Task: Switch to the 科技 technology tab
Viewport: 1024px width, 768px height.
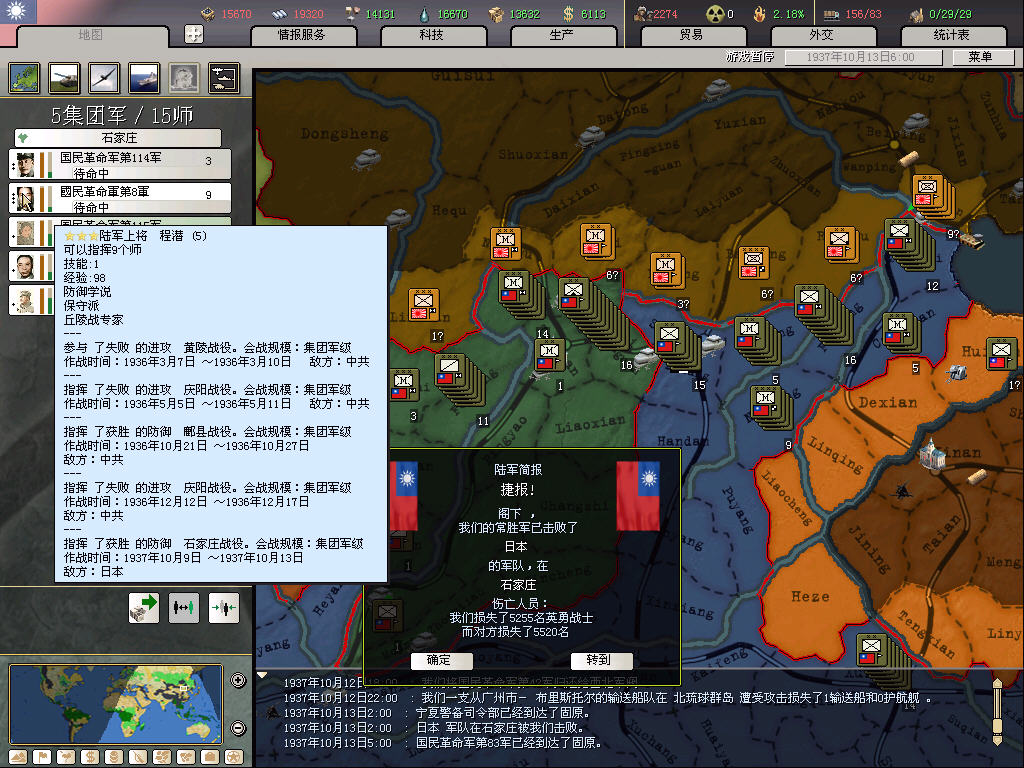Action: [432, 35]
